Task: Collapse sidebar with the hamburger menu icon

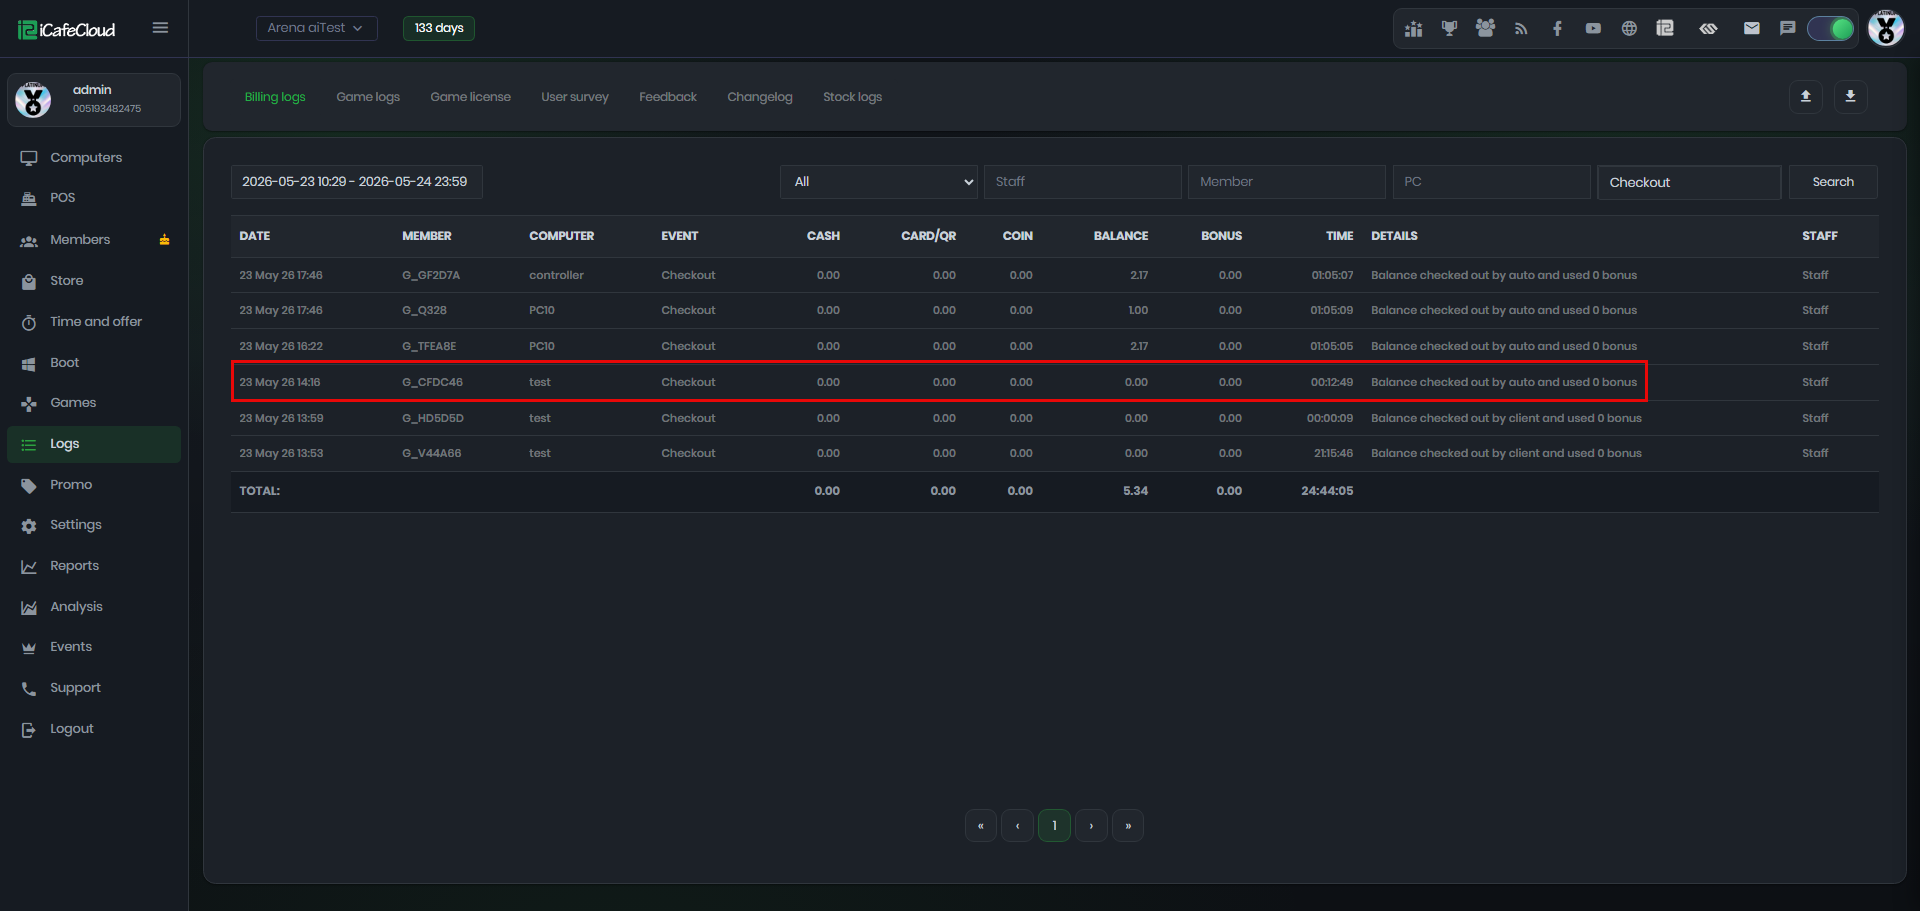Action: click(160, 28)
